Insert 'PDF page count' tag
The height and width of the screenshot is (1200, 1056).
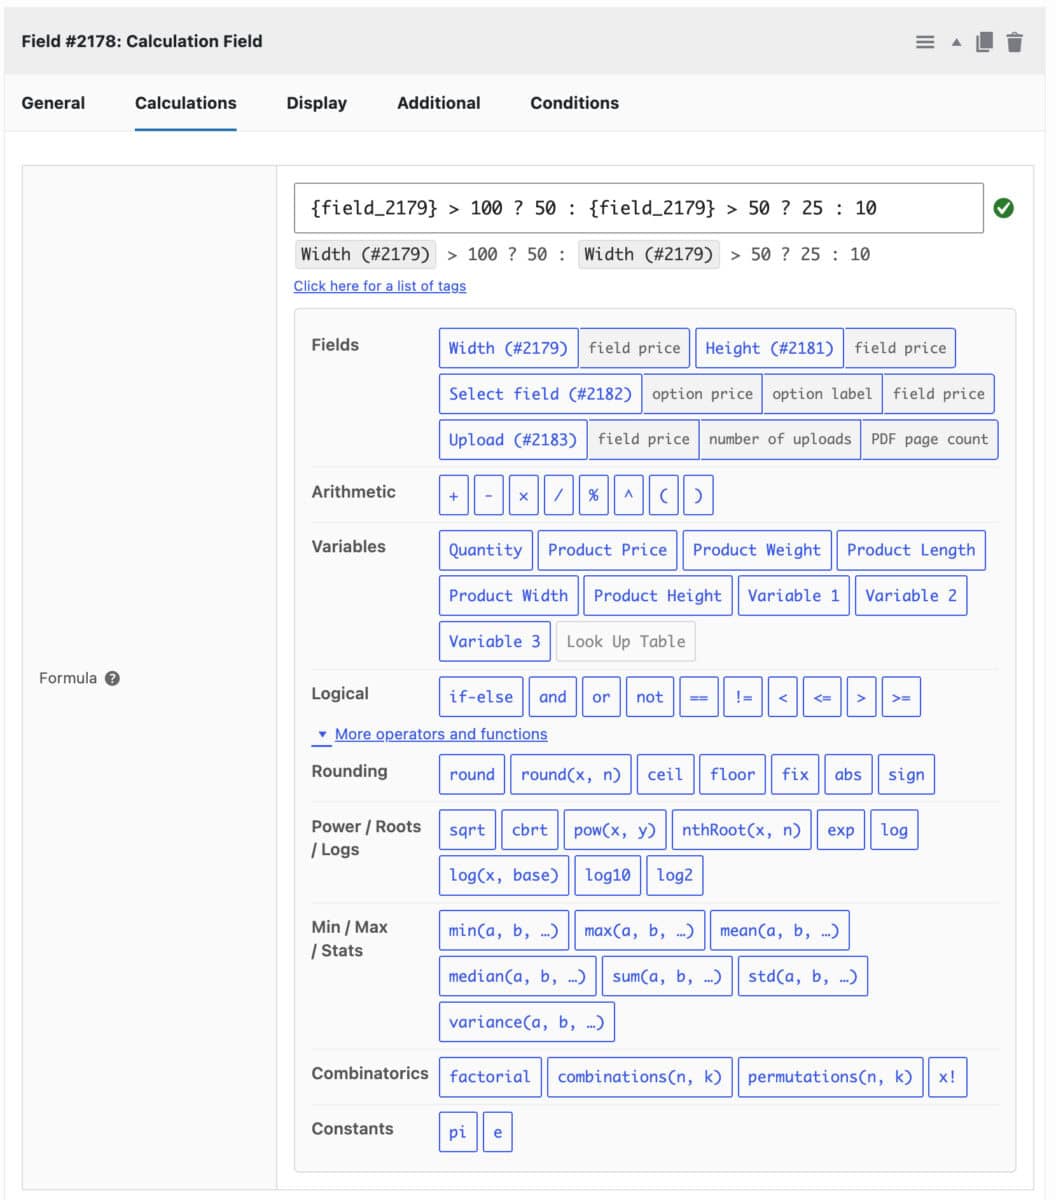click(929, 439)
